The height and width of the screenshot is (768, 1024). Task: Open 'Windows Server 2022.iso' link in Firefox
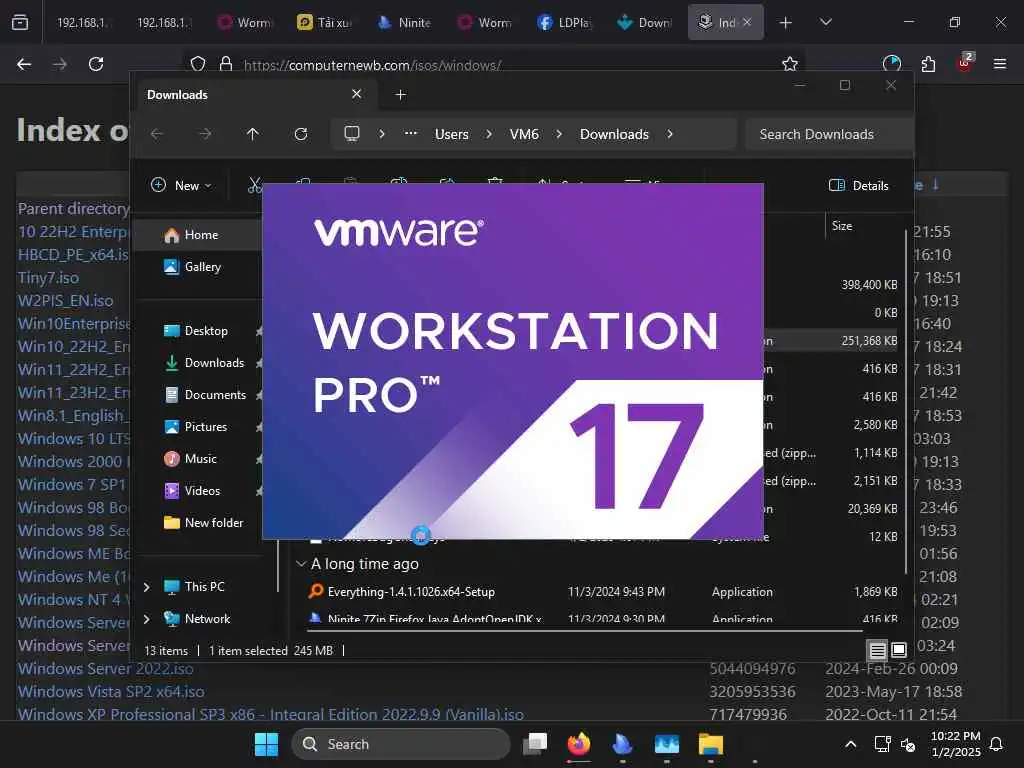click(106, 669)
